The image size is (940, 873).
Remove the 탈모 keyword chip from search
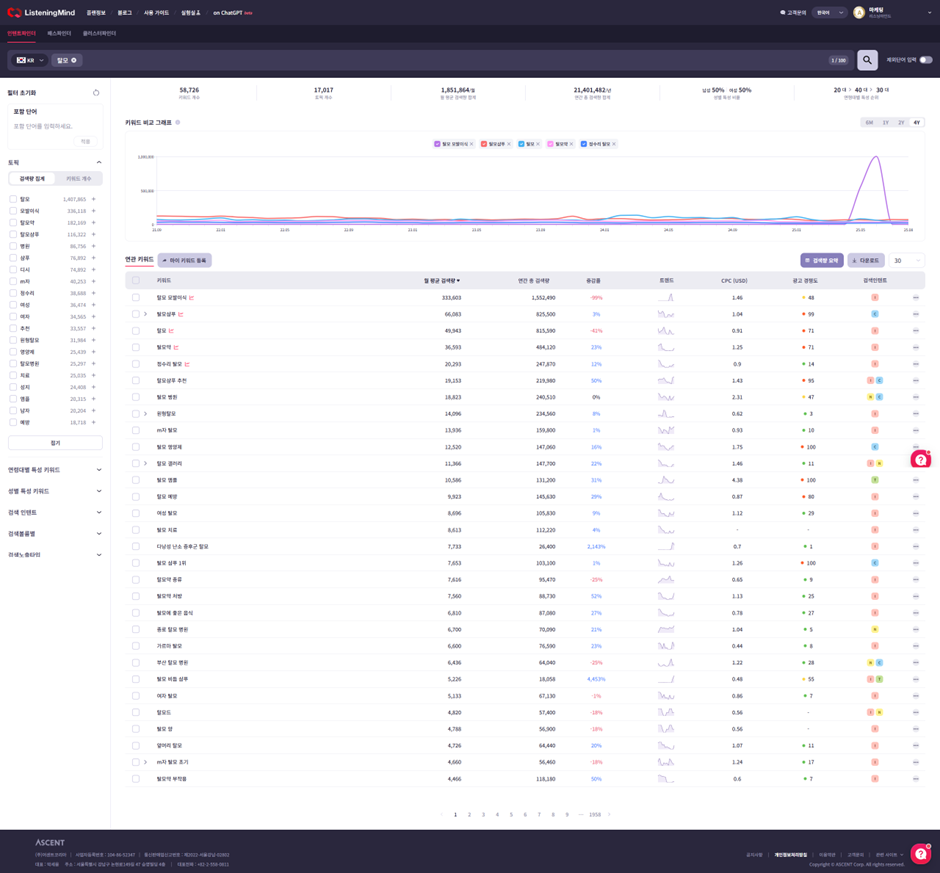pos(74,61)
